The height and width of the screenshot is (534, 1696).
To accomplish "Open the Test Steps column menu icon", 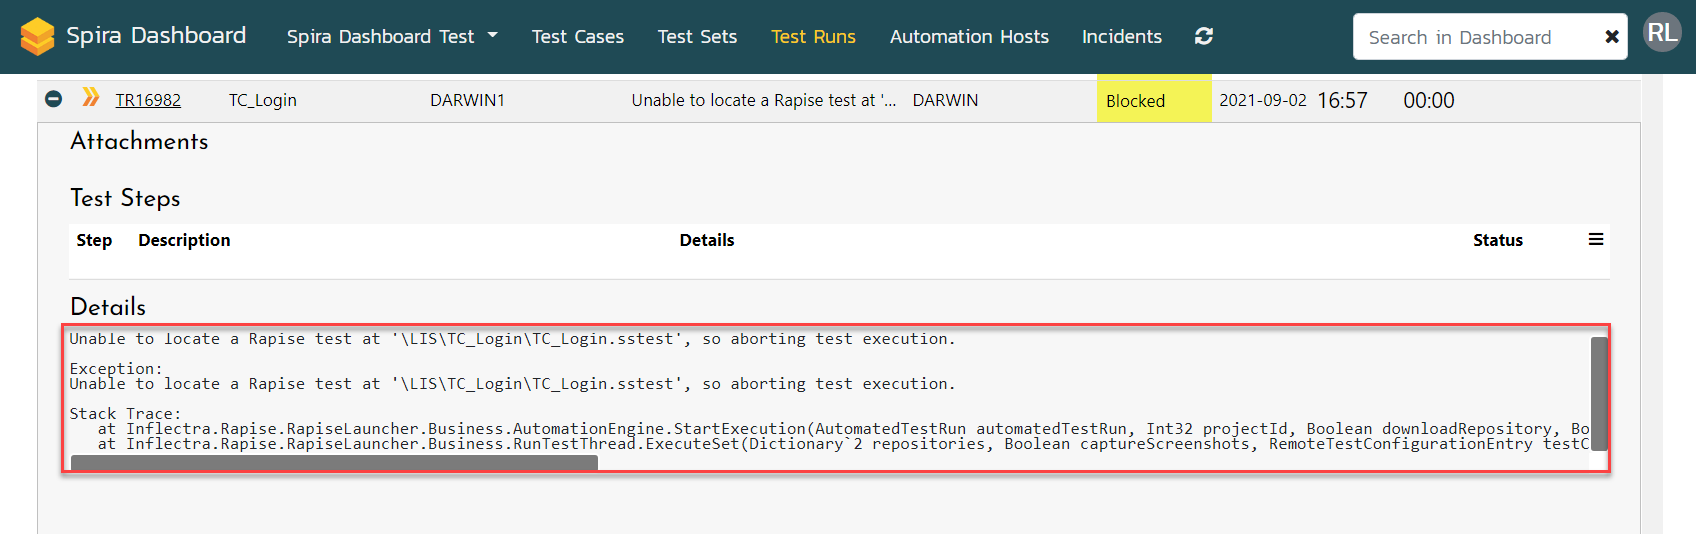I will click(1596, 239).
